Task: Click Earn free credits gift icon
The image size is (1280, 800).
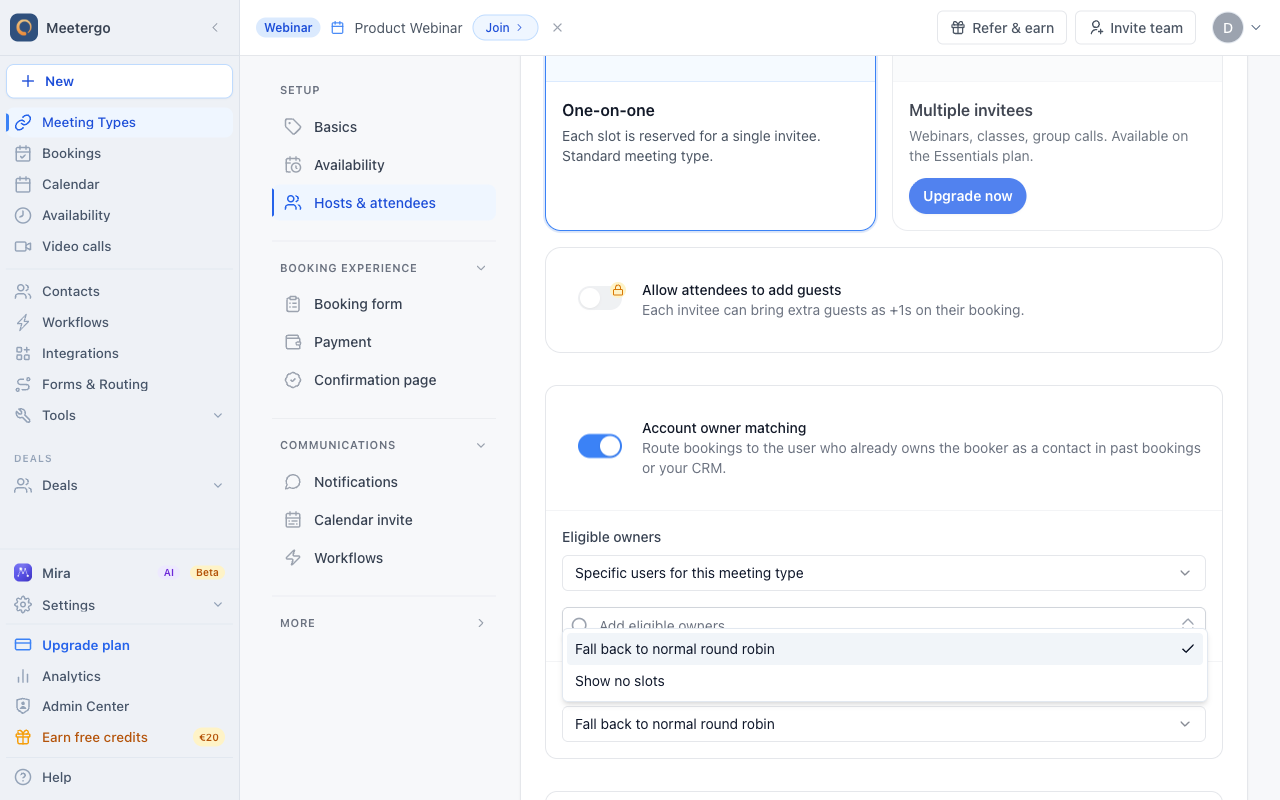Action: tap(23, 737)
